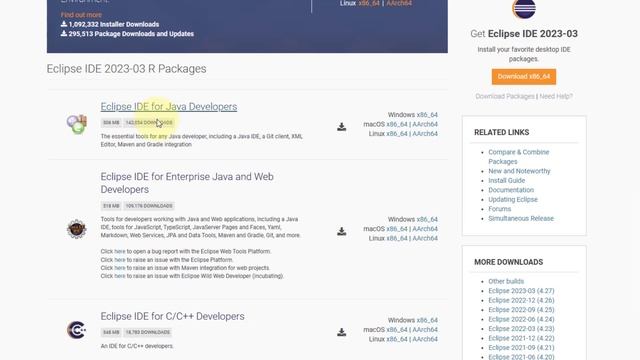Image resolution: width=640 pixels, height=360 pixels.
Task: Select macOS AArch64 for Enterprise Java package
Action: (x=425, y=229)
